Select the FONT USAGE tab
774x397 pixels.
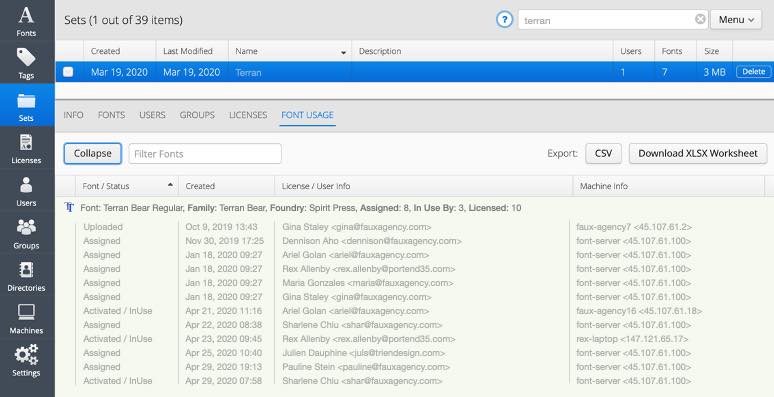click(308, 115)
